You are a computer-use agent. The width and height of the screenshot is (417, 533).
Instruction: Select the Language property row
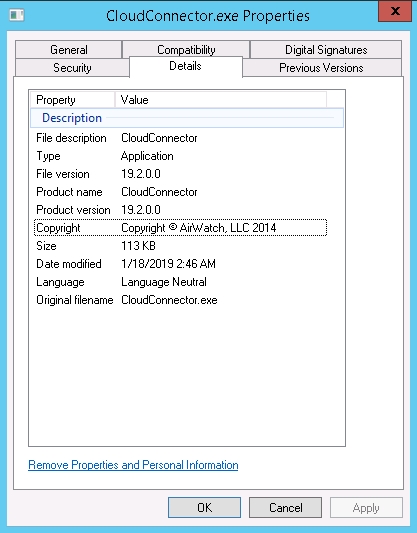[180, 282]
